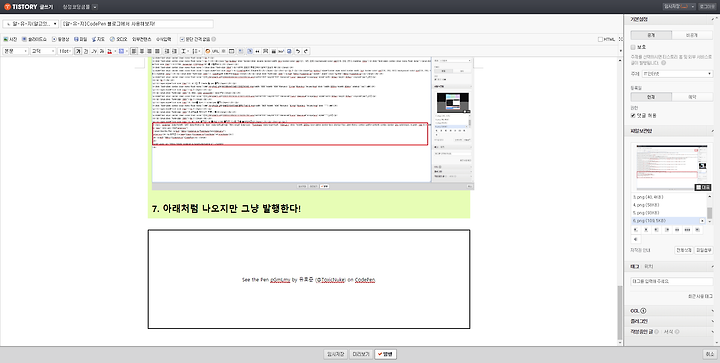This screenshot has width=720, height=363.
Task: Click the 미리보기 preview button
Action: 360,354
